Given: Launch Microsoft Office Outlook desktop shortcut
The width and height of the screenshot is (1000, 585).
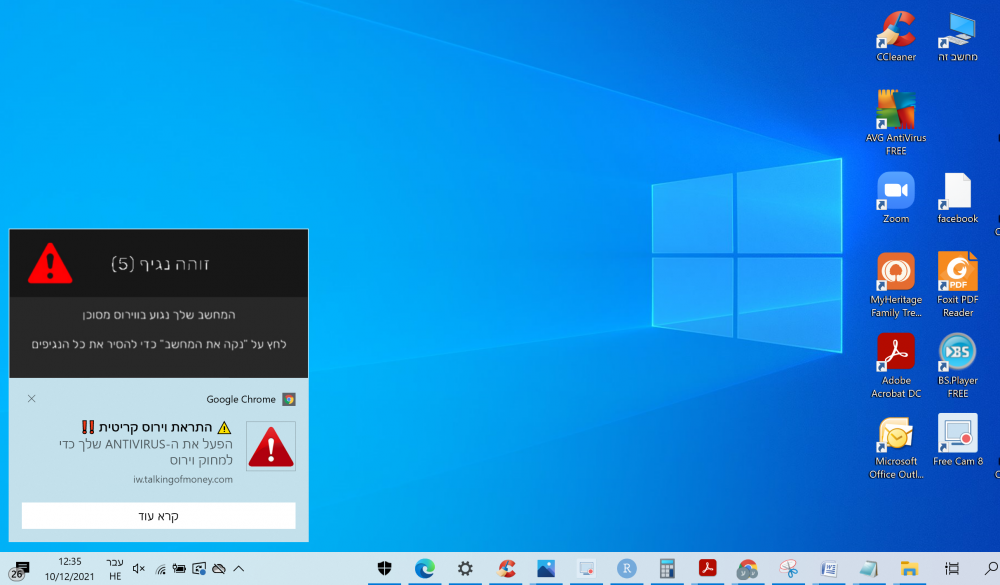Looking at the screenshot, I should [896, 447].
